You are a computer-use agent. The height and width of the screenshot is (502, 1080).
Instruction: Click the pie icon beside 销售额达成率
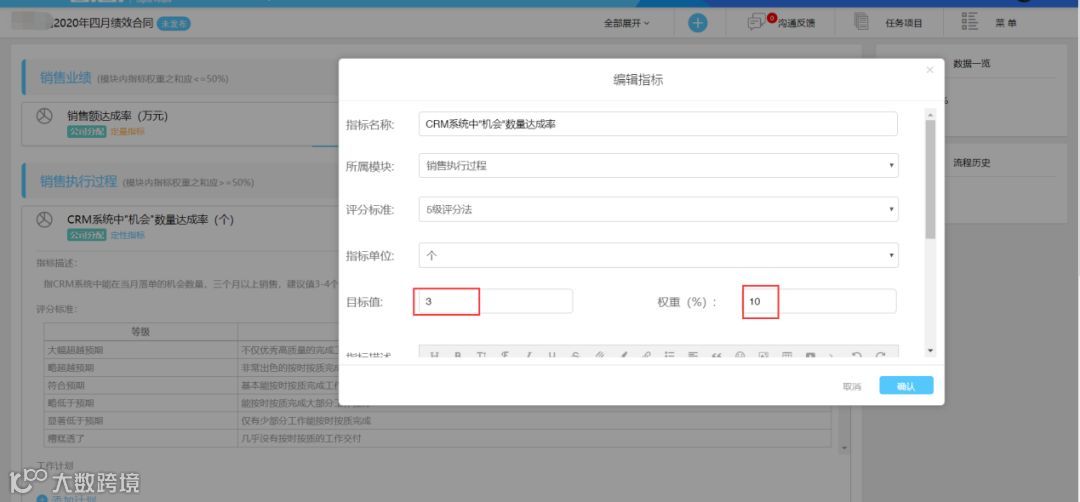pyautogui.click(x=44, y=116)
